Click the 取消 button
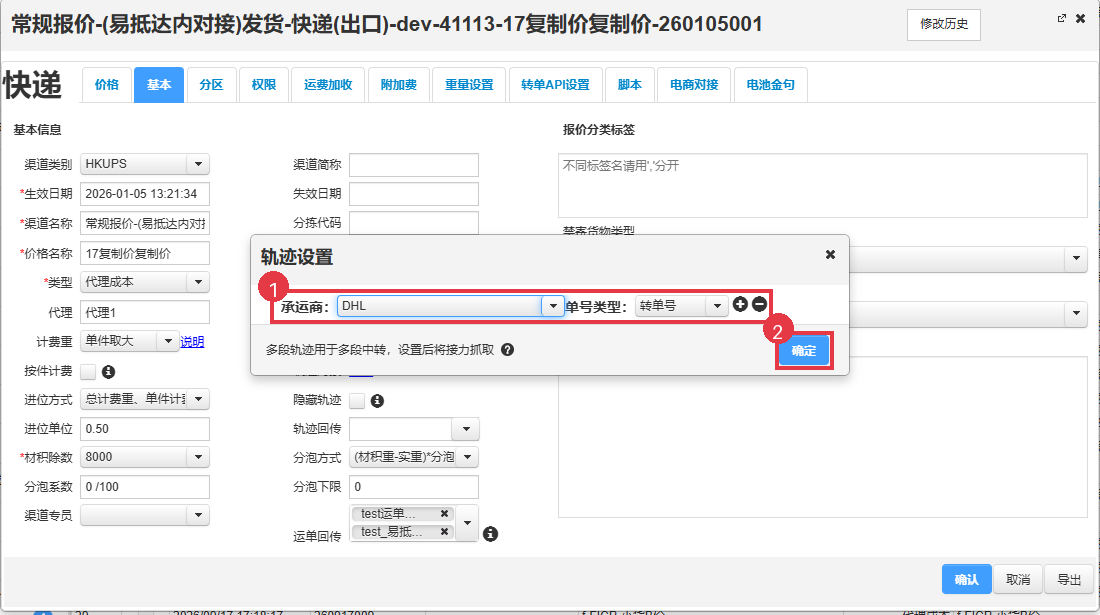This screenshot has width=1100, height=615. pos(1018,579)
